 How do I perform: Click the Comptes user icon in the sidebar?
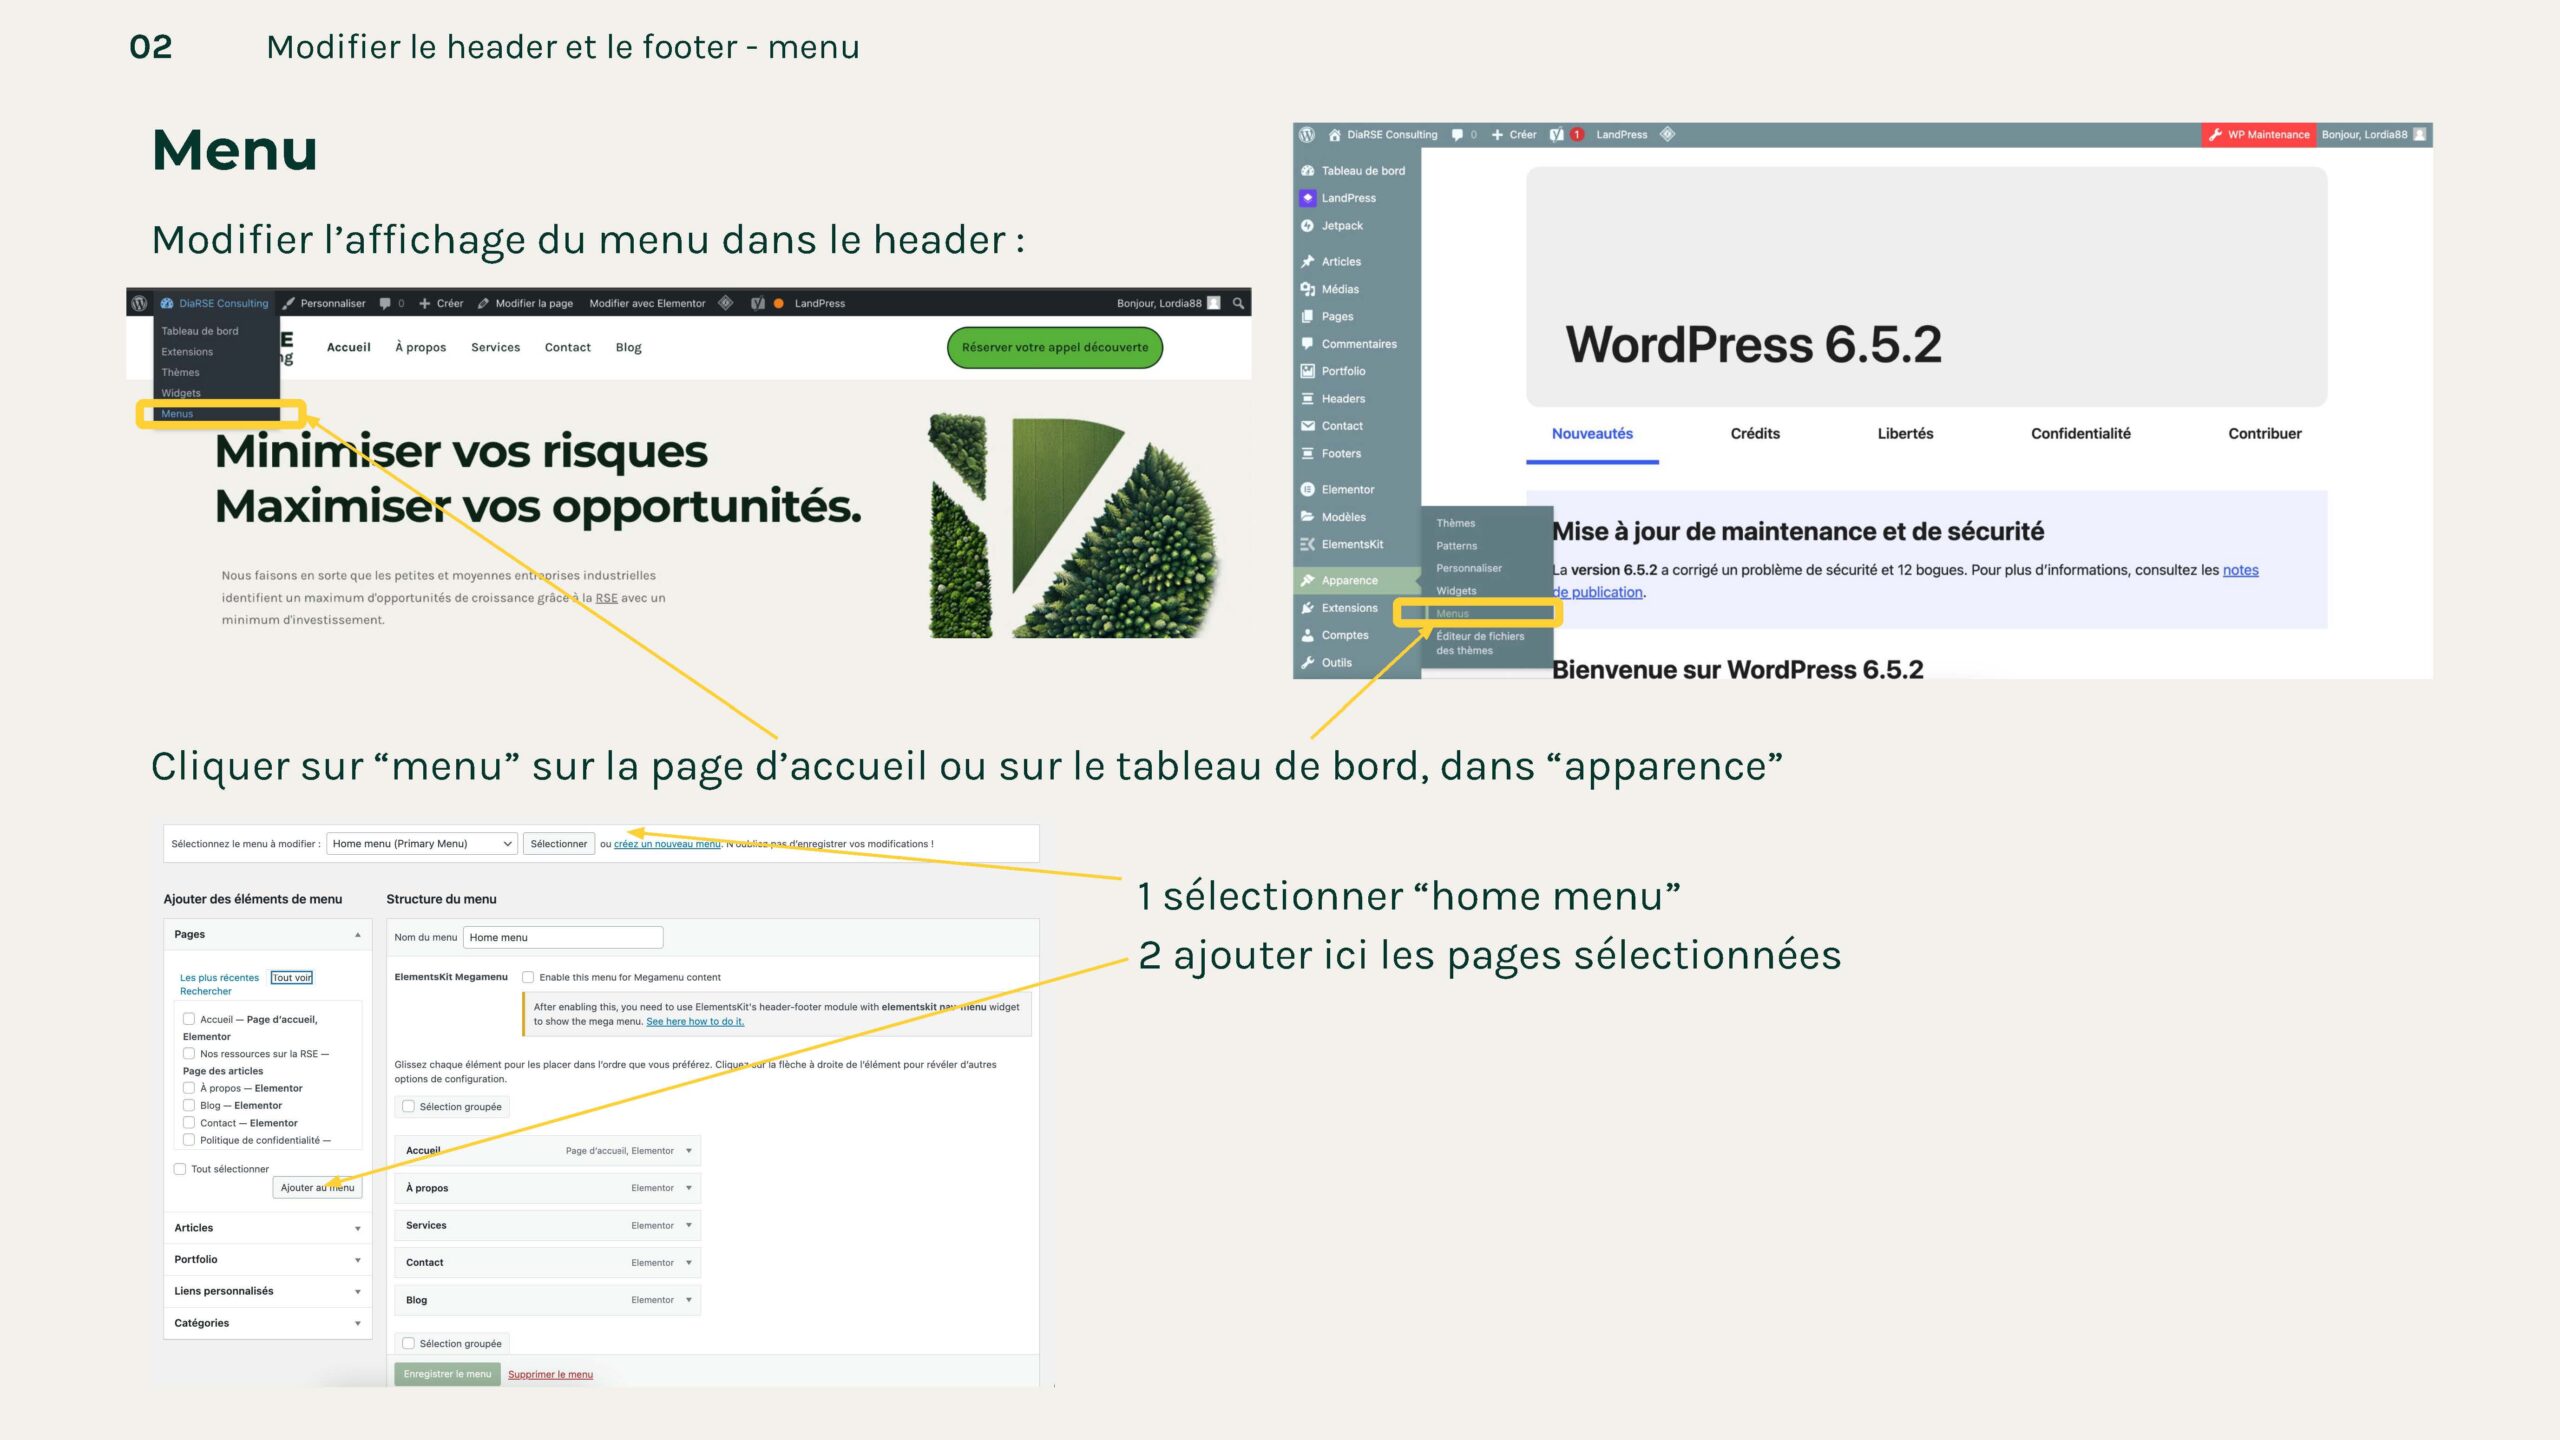[1307, 635]
